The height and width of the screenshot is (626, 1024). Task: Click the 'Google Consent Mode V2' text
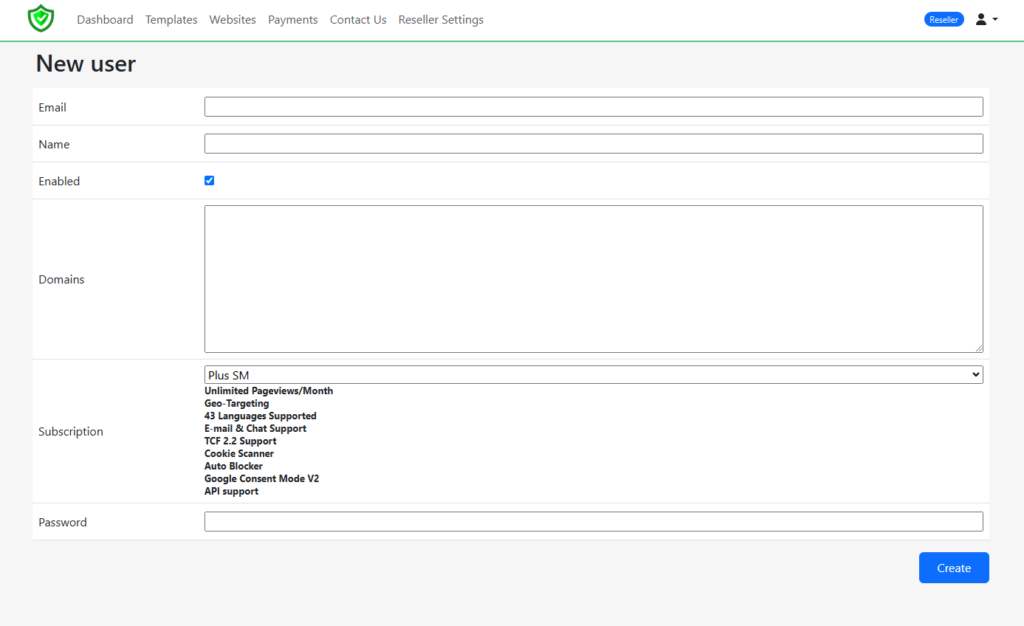[261, 478]
